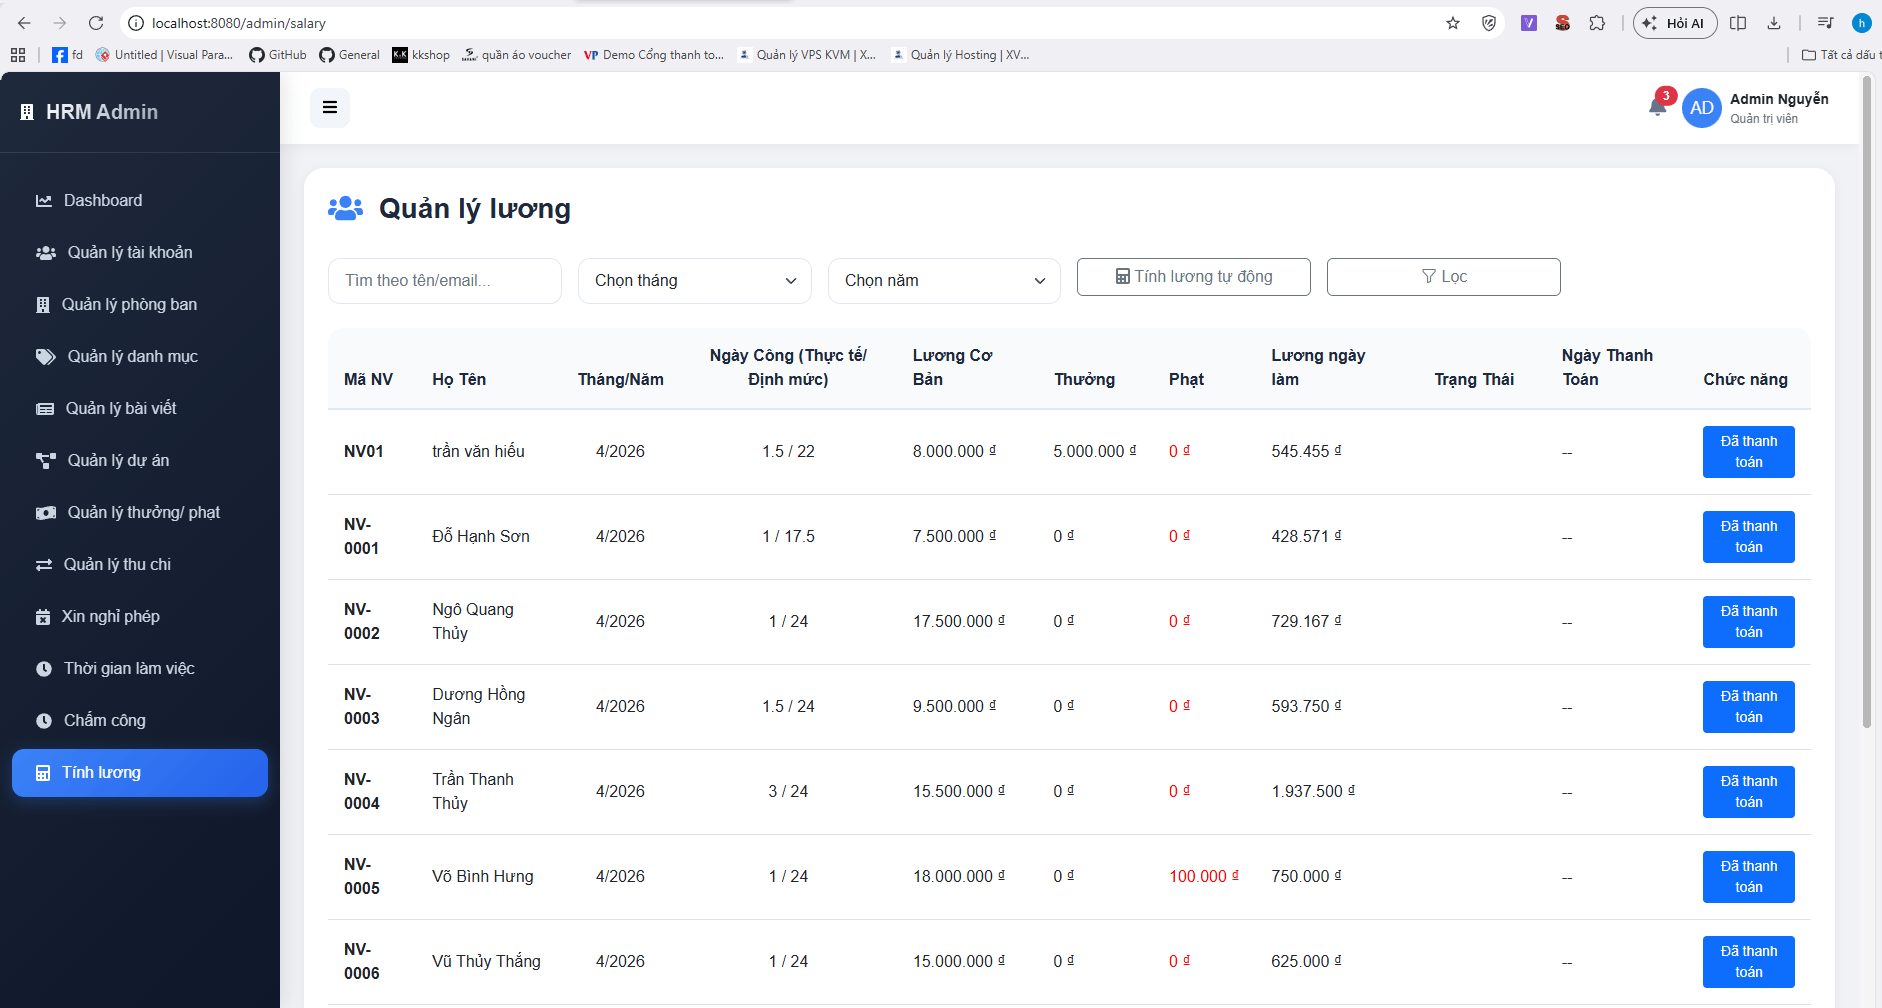The width and height of the screenshot is (1882, 1008).
Task: Click the Lương Cơ Bản column header
Action: pos(952,368)
